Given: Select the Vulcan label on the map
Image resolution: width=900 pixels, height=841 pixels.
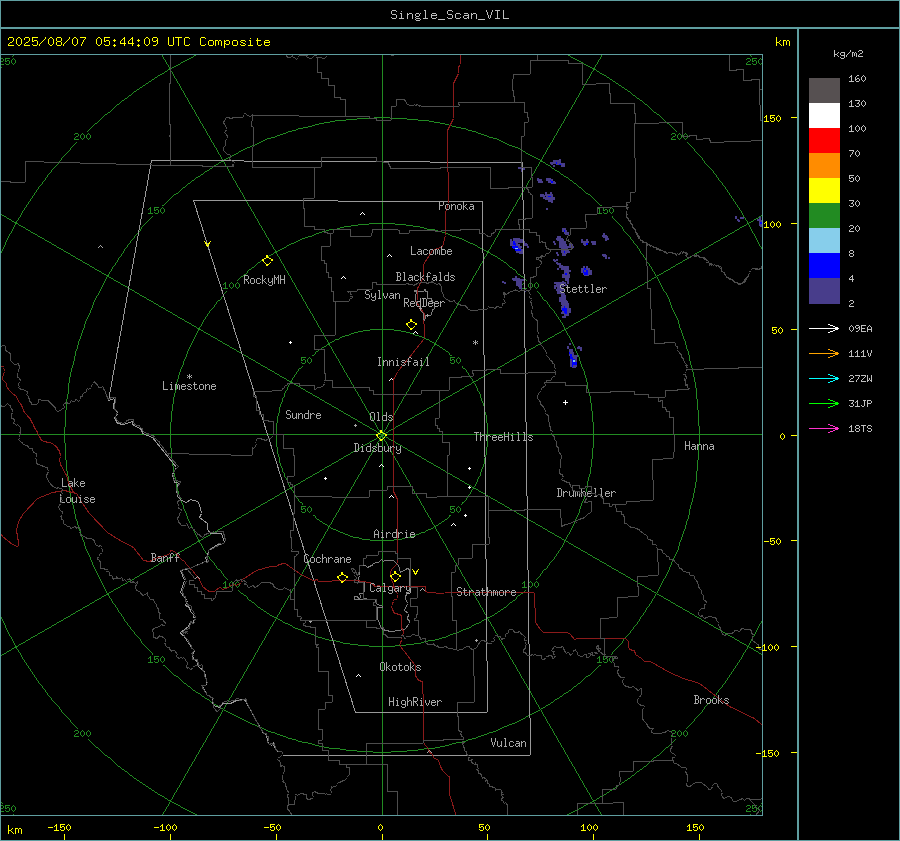Looking at the screenshot, I should point(508,743).
